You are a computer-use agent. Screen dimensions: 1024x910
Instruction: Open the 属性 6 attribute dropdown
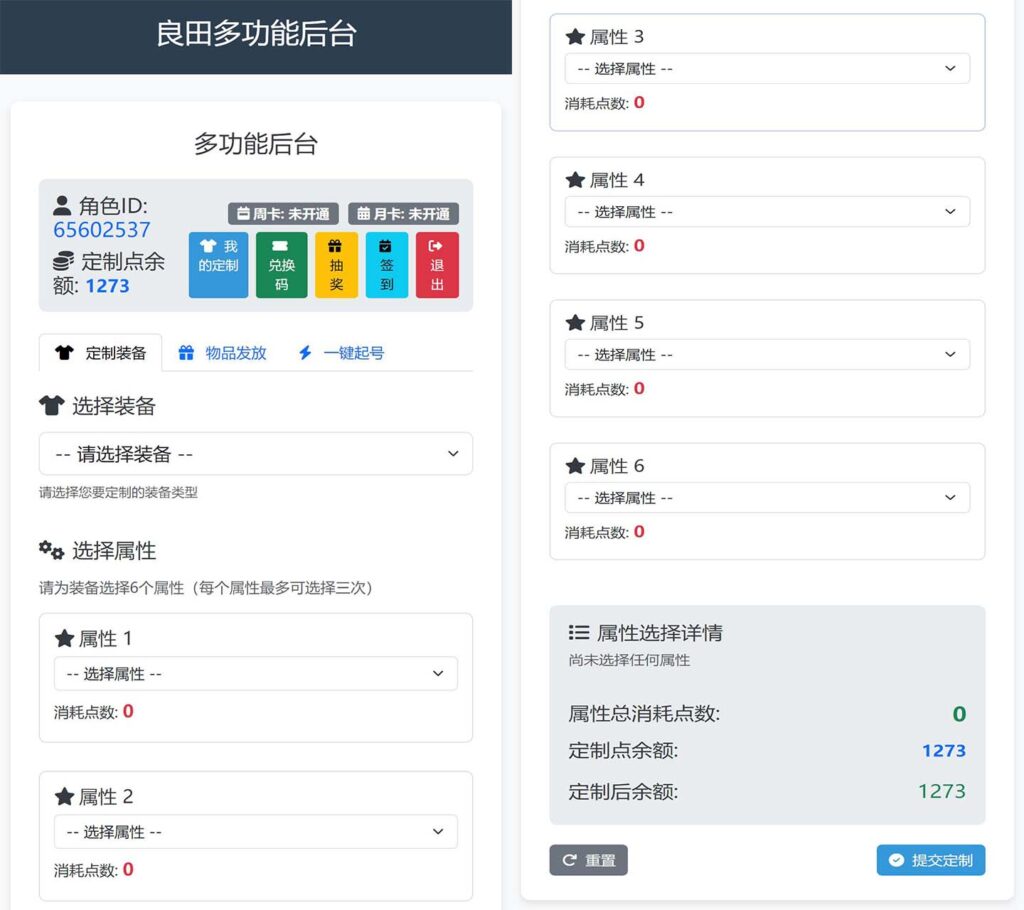point(767,498)
